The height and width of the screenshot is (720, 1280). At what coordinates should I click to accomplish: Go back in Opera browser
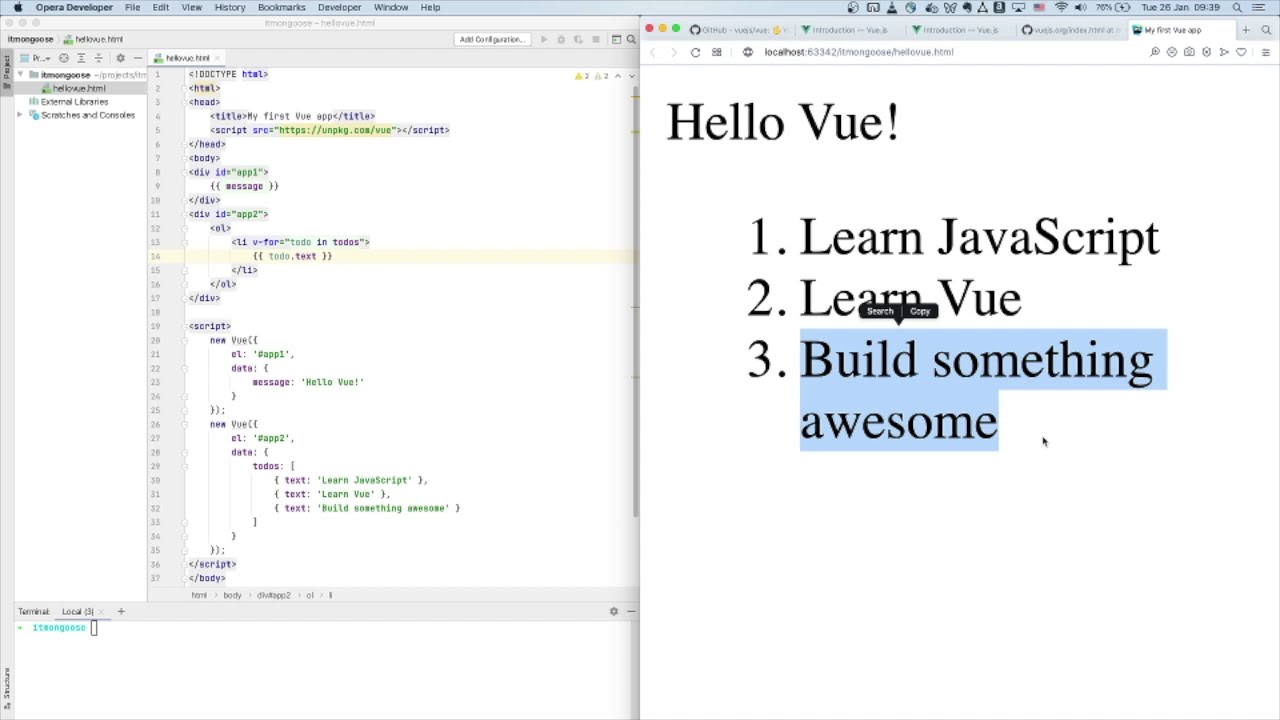[653, 52]
